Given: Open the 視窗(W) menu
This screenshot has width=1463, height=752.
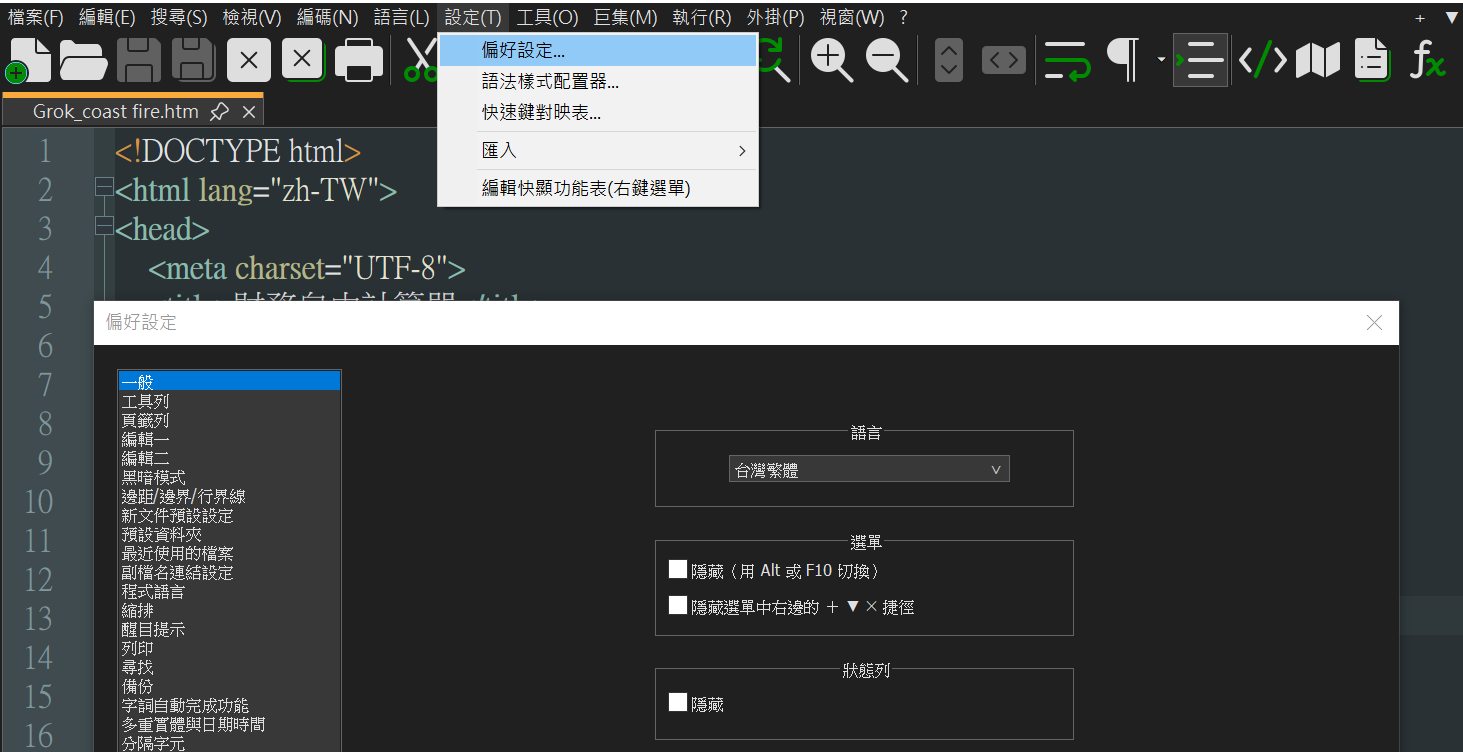Looking at the screenshot, I should [x=852, y=17].
